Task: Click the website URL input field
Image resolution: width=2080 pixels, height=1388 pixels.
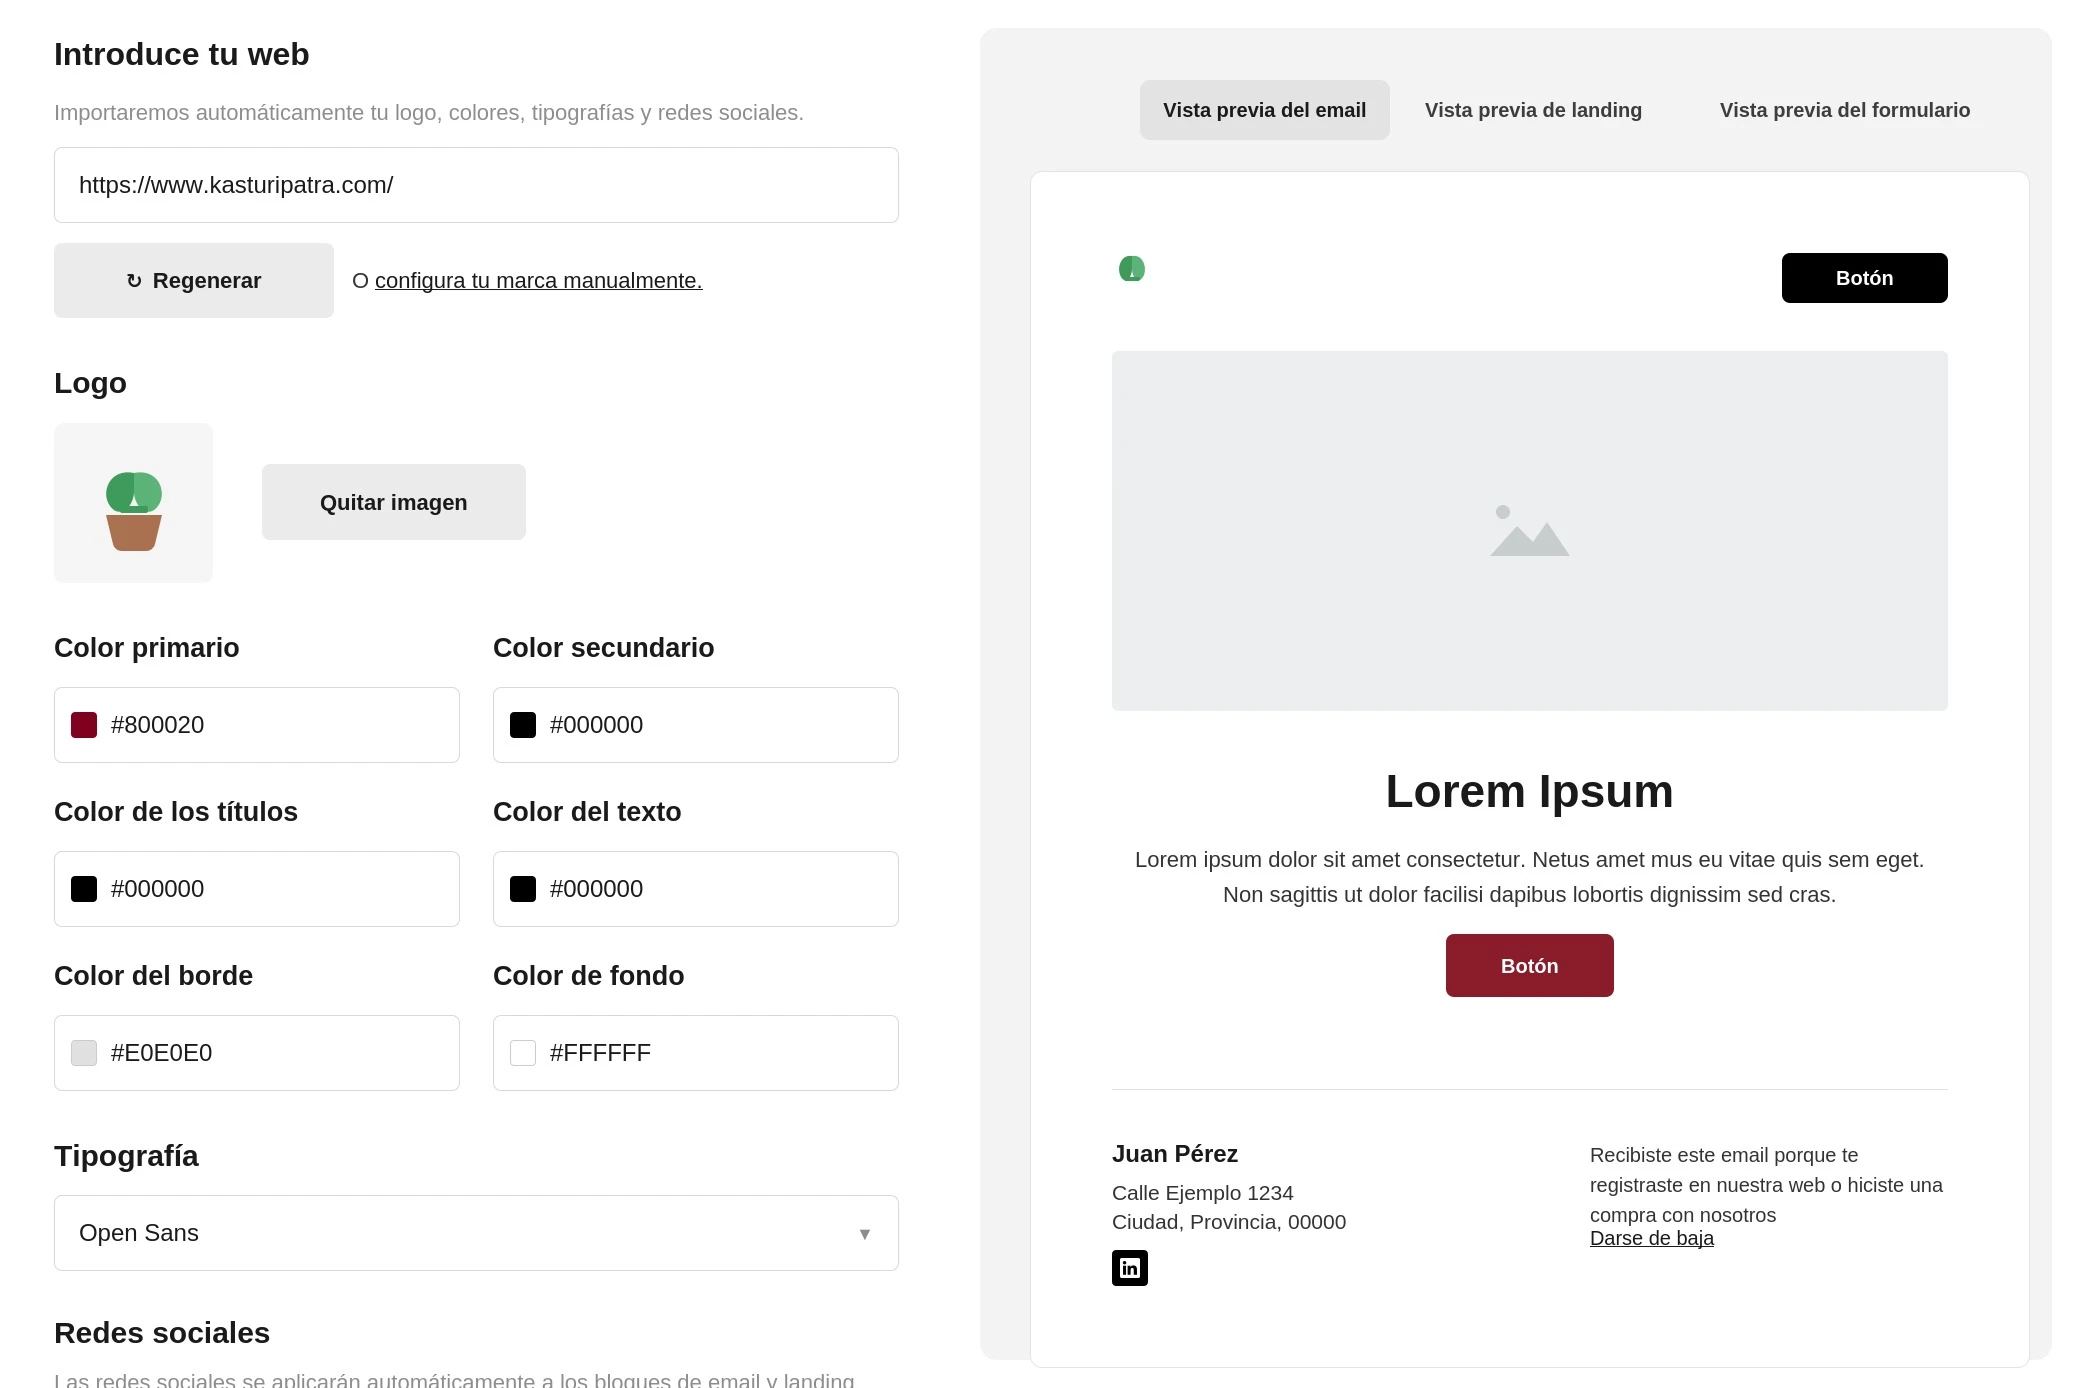Action: point(476,185)
